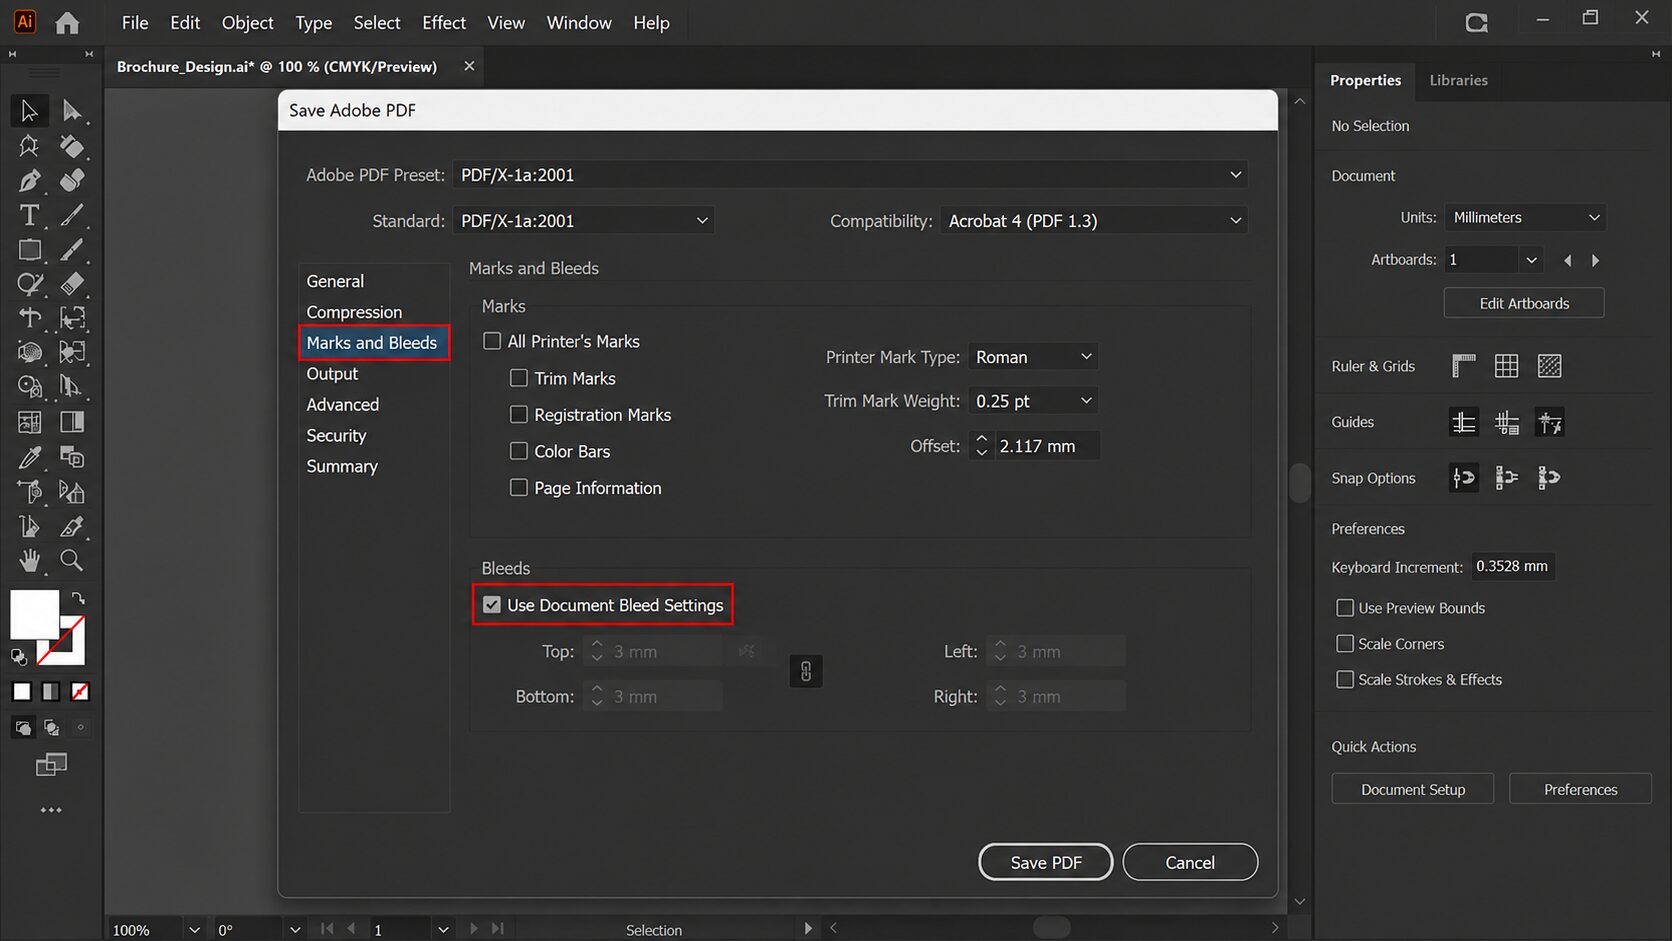The height and width of the screenshot is (941, 1672).
Task: Toggle Scale Strokes & Effects checkbox
Action: [x=1345, y=680]
